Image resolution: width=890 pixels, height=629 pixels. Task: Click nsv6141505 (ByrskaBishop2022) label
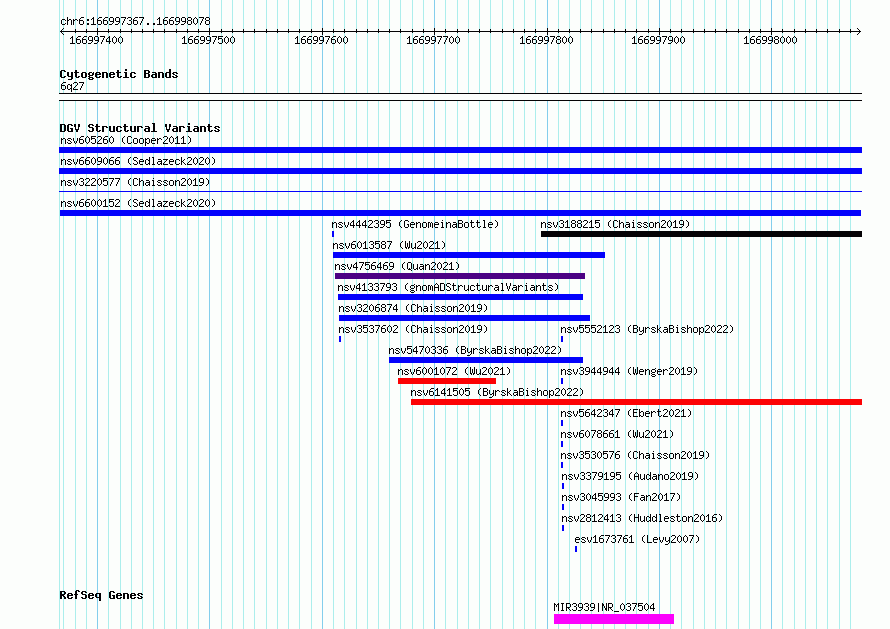point(497,392)
